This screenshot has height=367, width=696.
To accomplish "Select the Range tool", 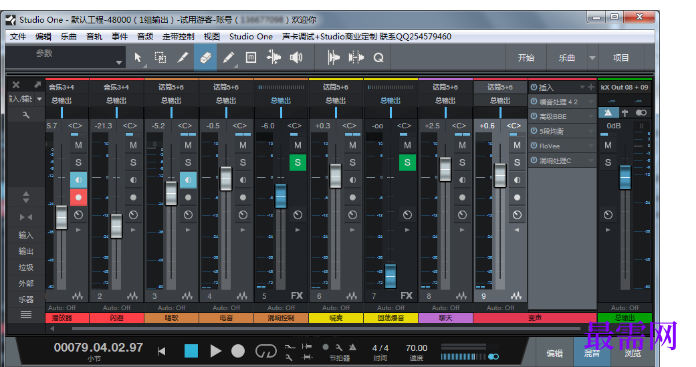I will click(160, 58).
